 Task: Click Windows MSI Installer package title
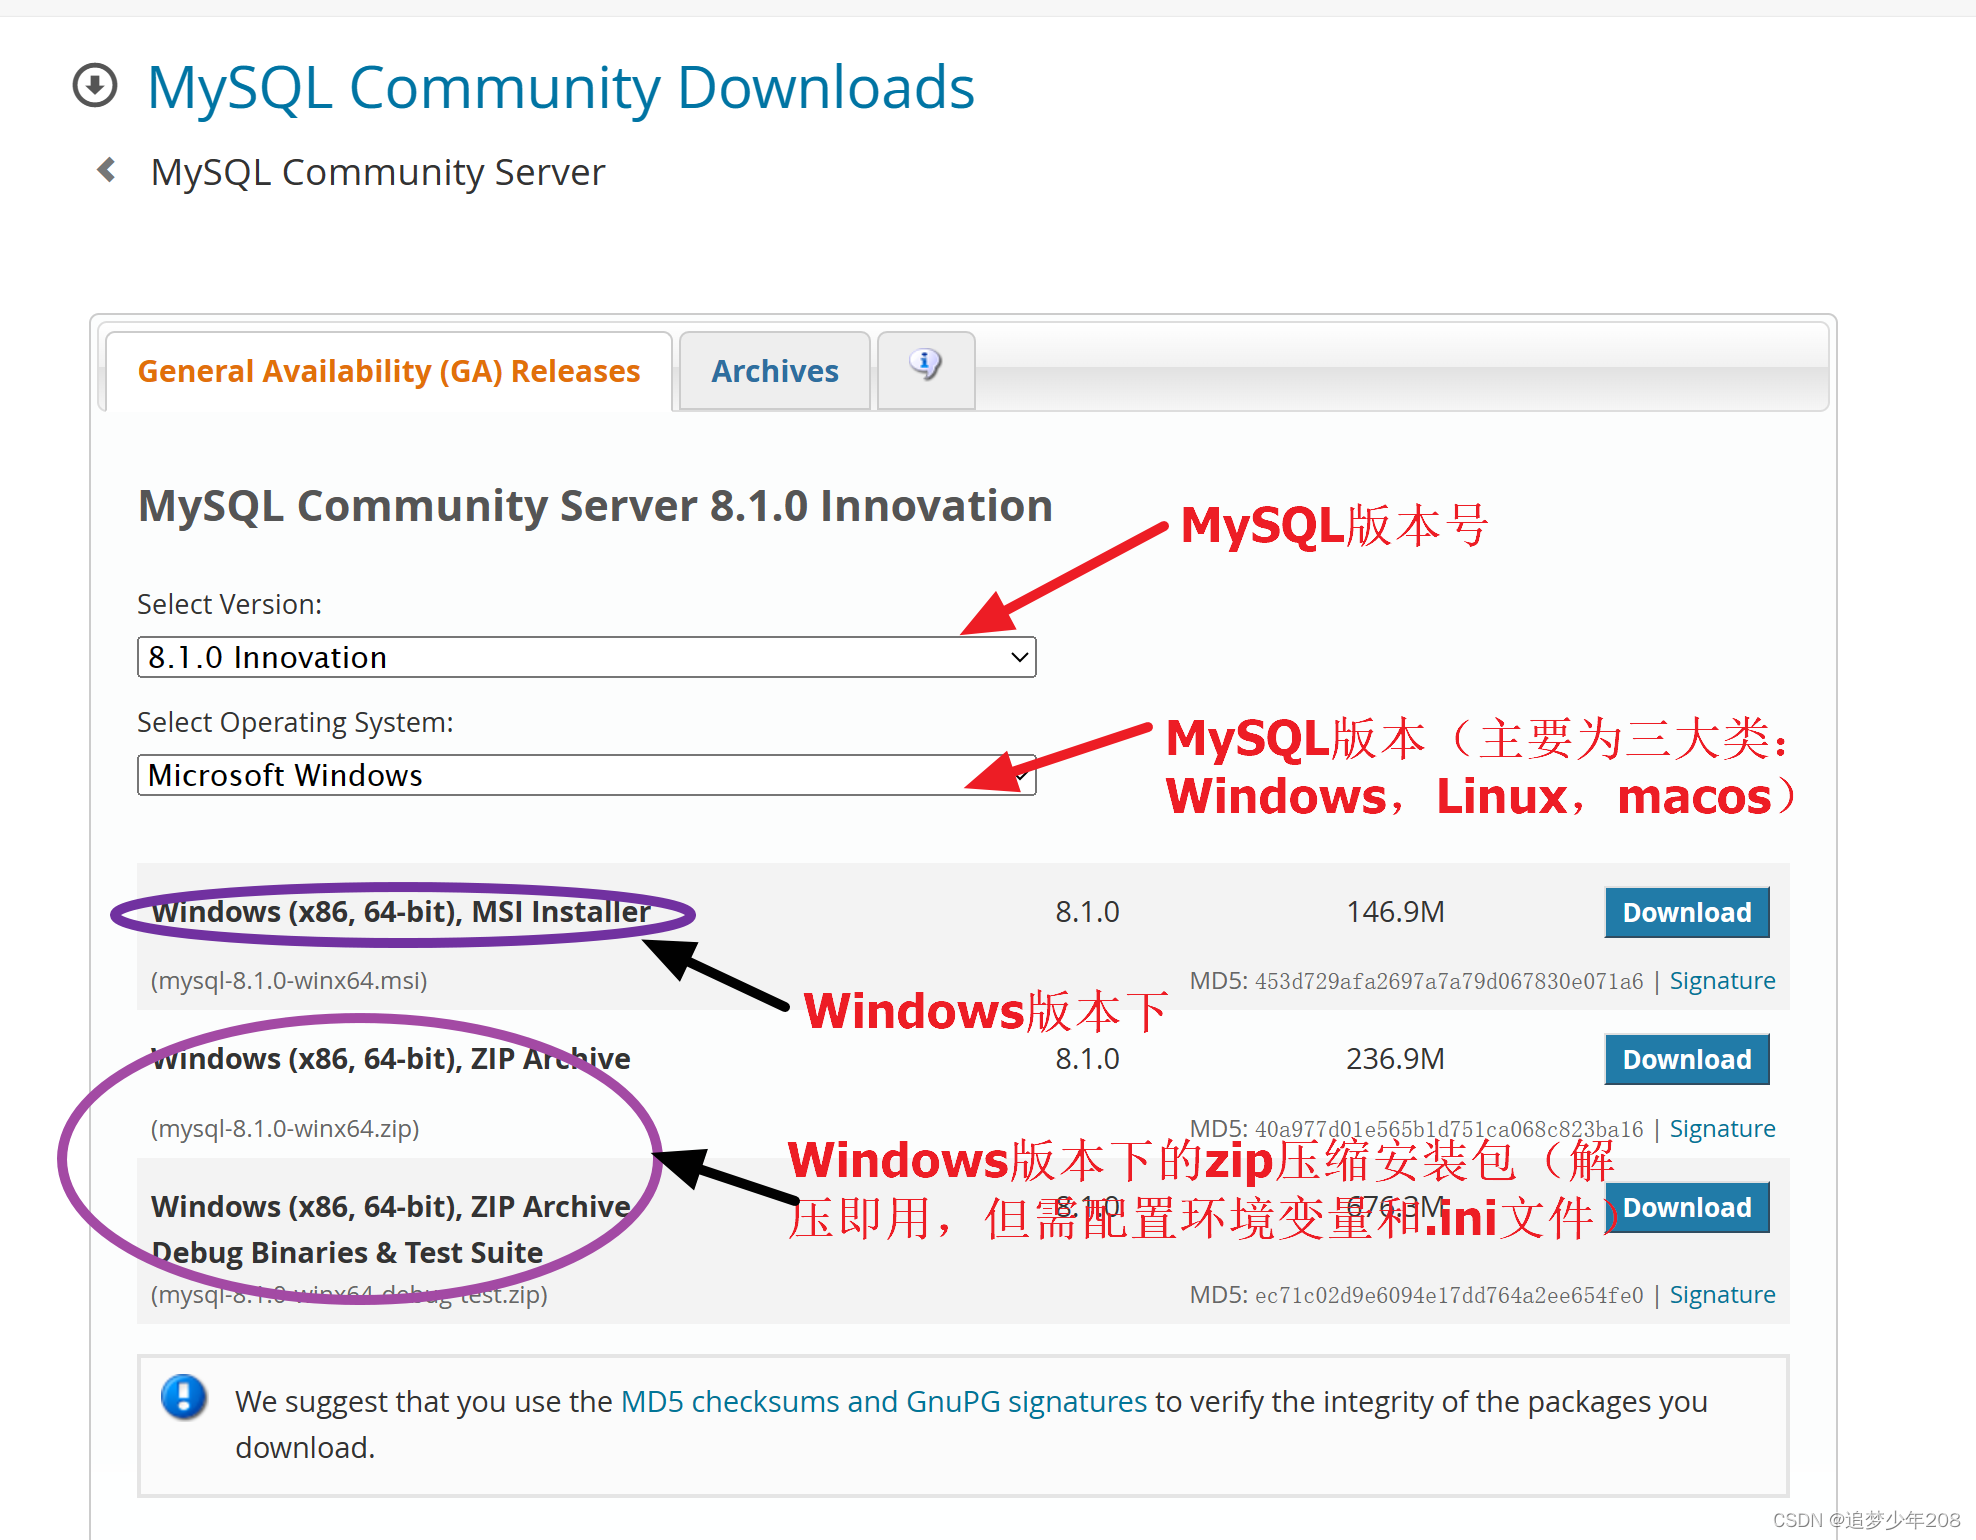tap(400, 912)
